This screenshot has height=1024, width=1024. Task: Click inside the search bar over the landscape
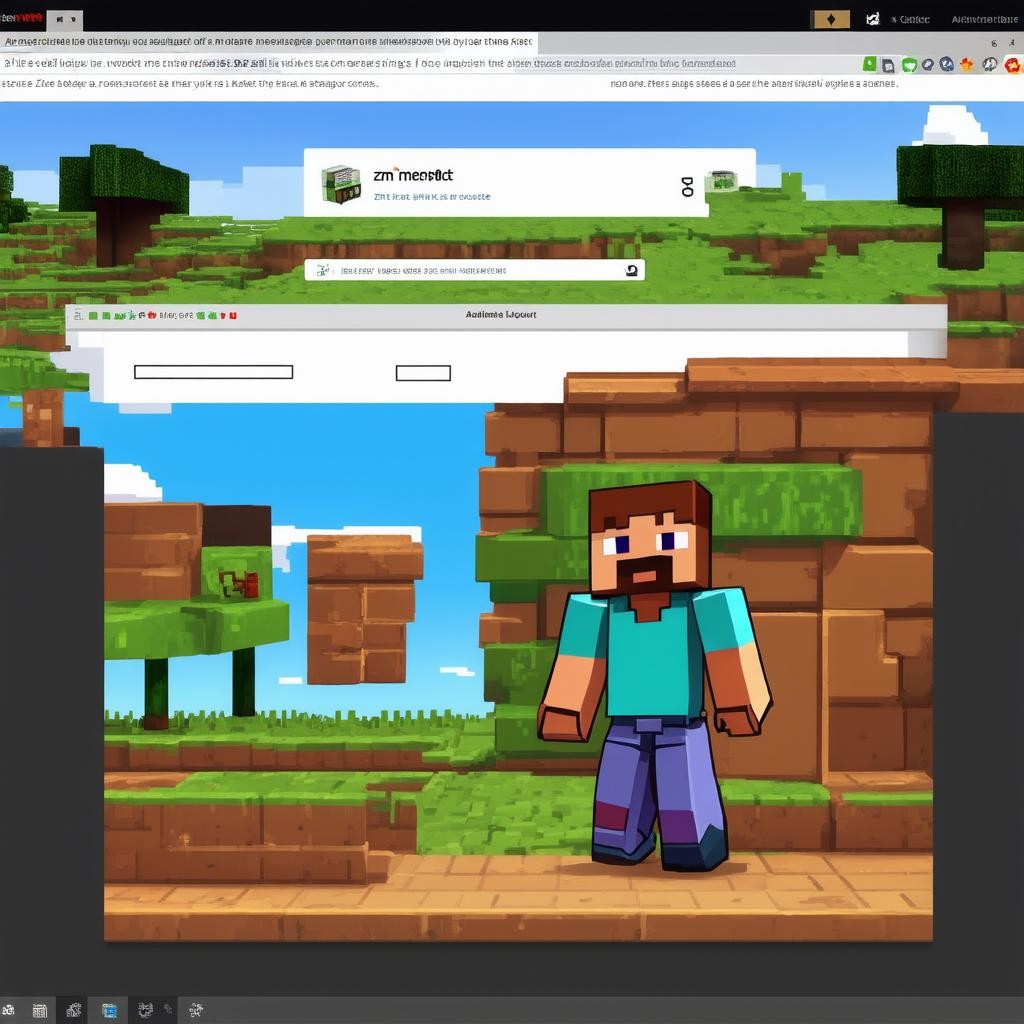(x=470, y=270)
